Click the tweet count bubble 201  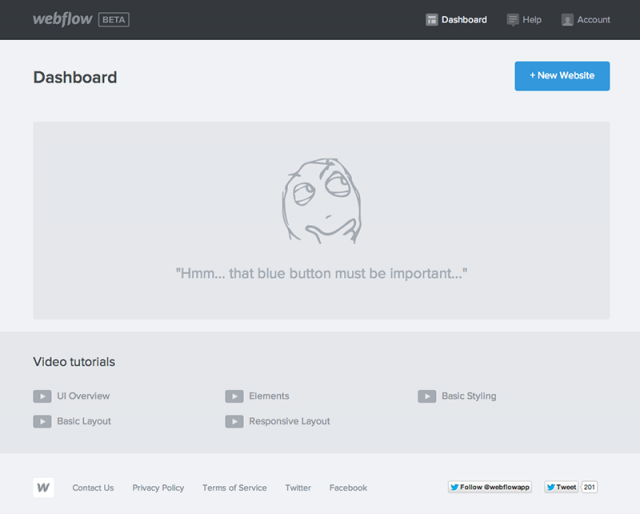pos(590,487)
